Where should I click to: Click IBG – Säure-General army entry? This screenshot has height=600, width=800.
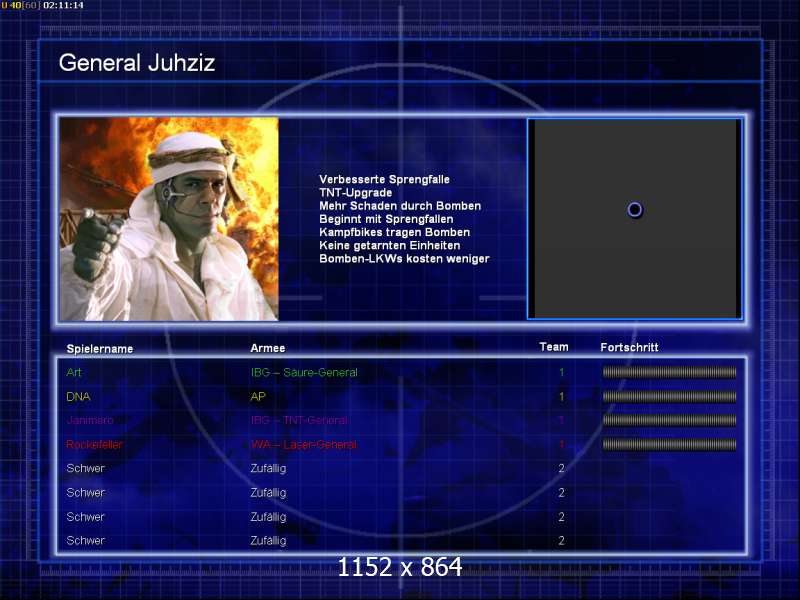[304, 373]
